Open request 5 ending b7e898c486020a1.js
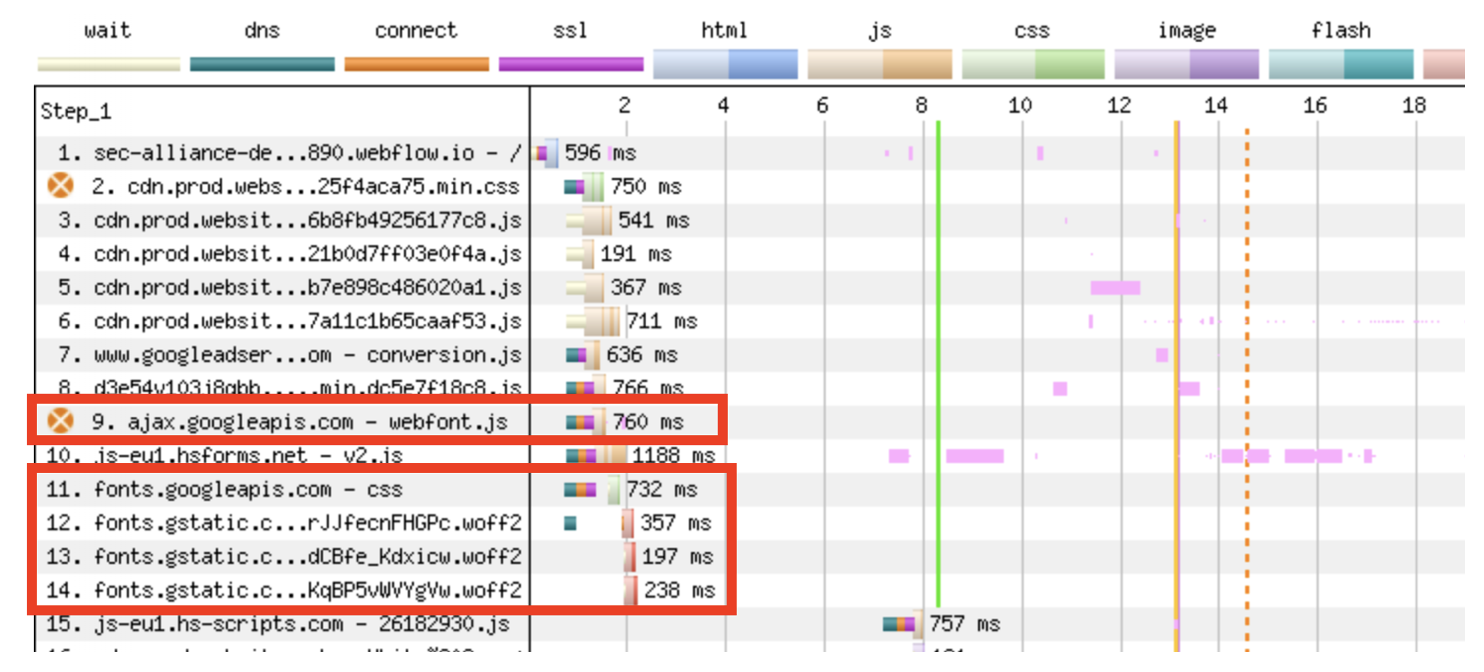This screenshot has width=1484, height=672. (290, 288)
